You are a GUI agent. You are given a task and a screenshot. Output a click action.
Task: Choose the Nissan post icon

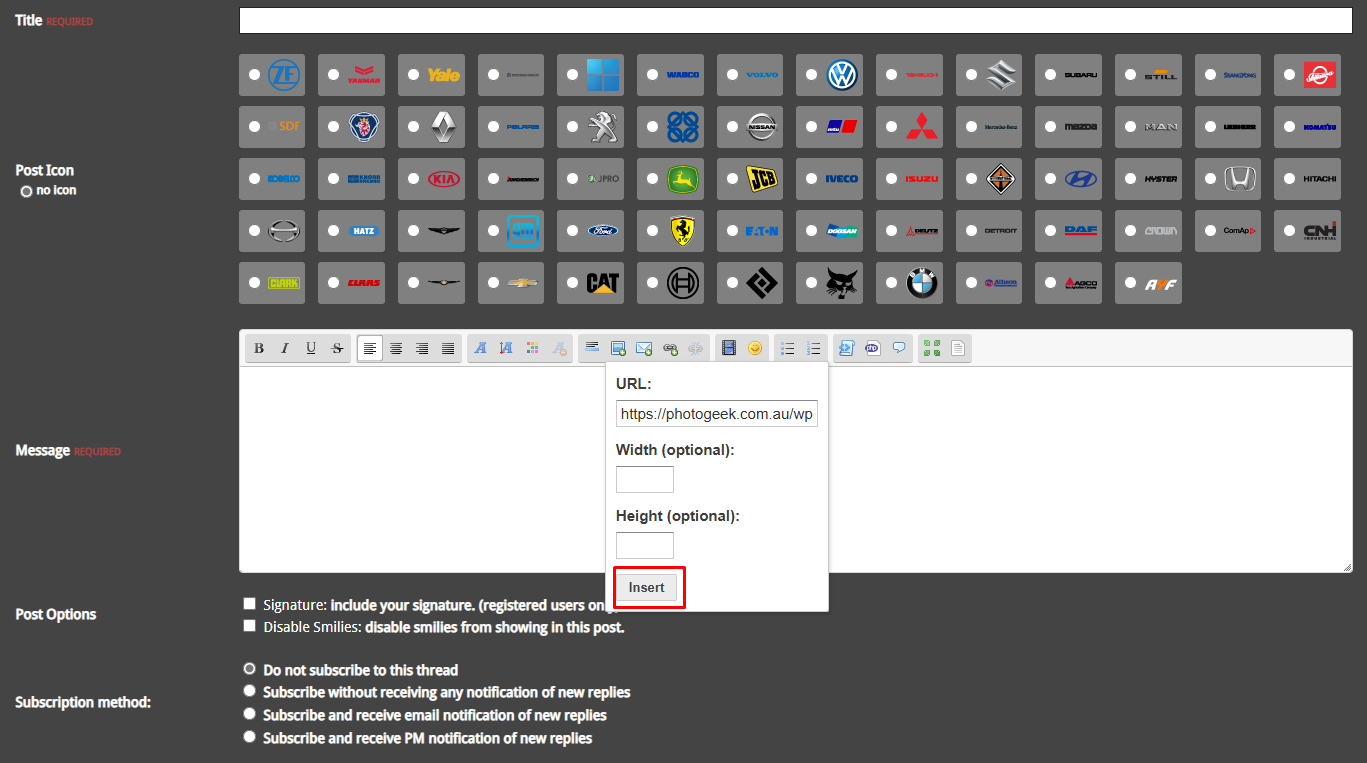coord(732,127)
